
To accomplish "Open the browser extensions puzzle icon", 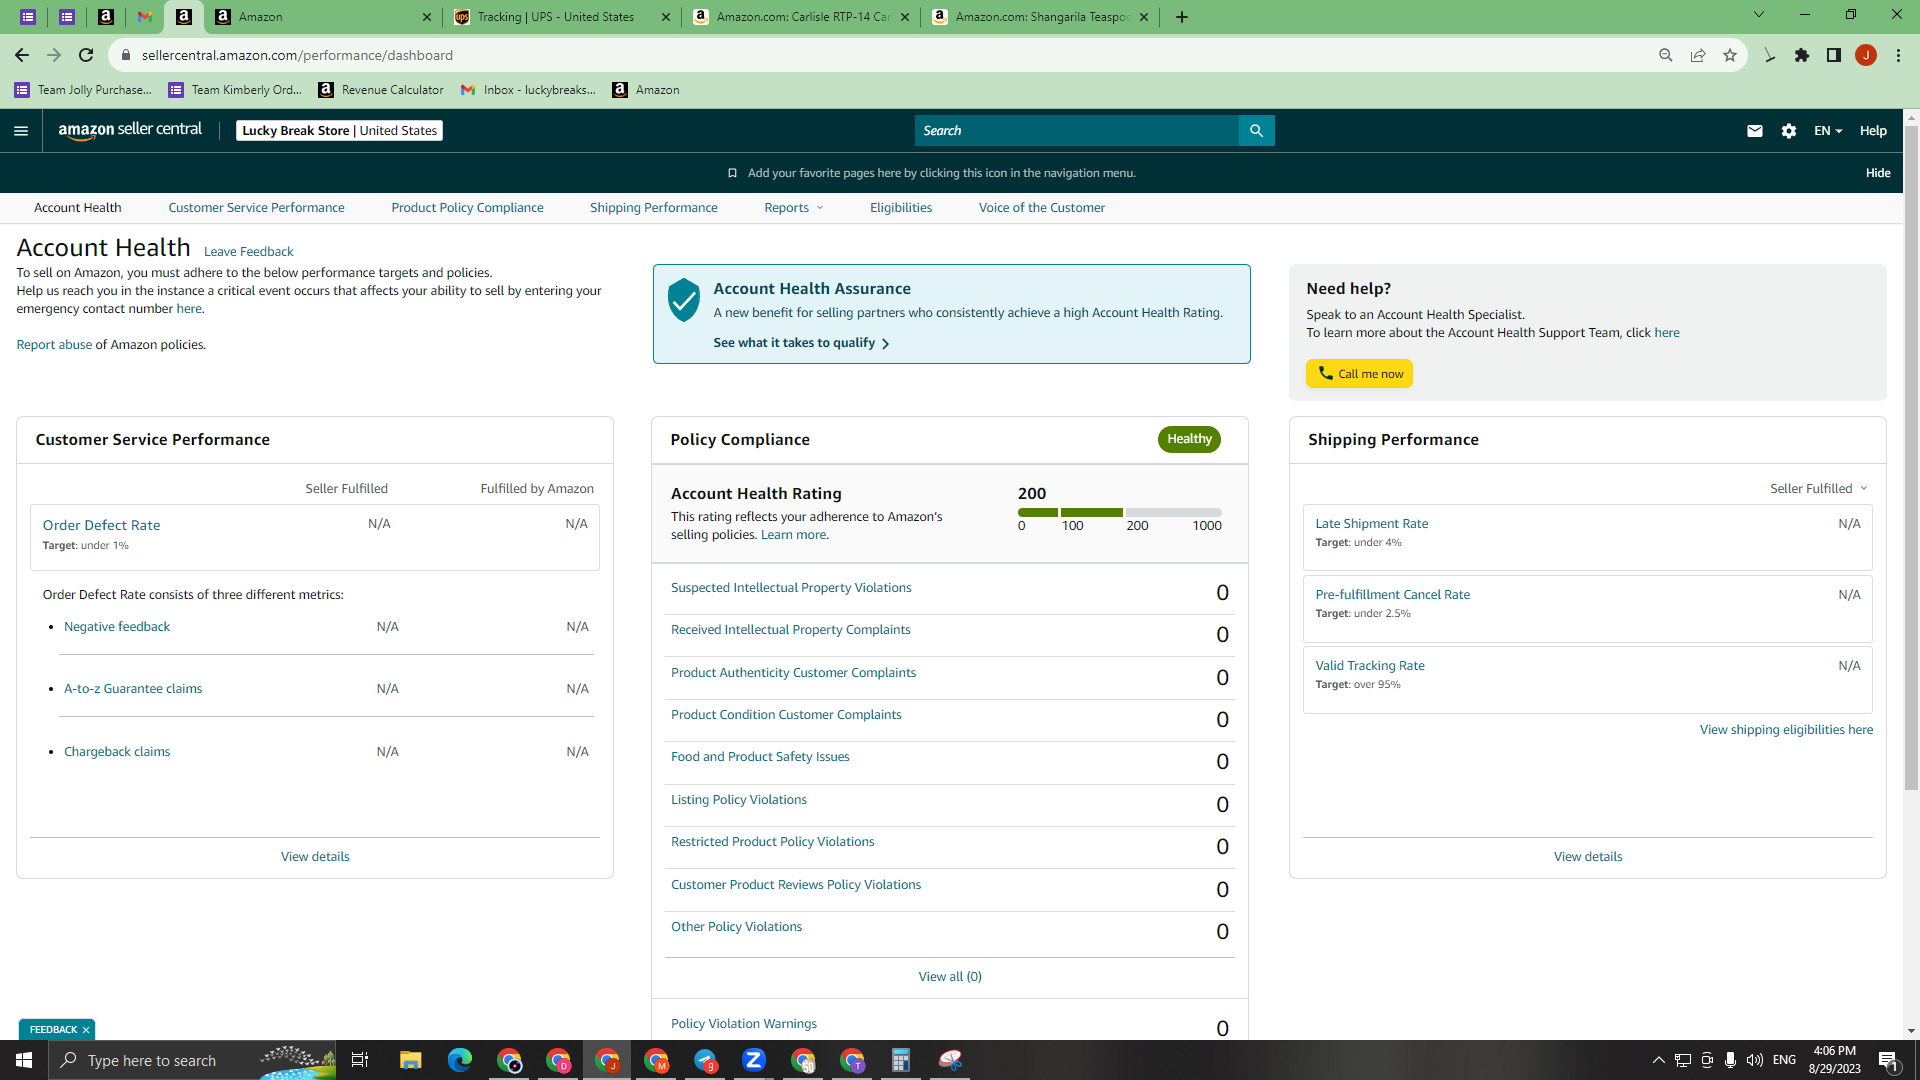I will tap(1802, 55).
